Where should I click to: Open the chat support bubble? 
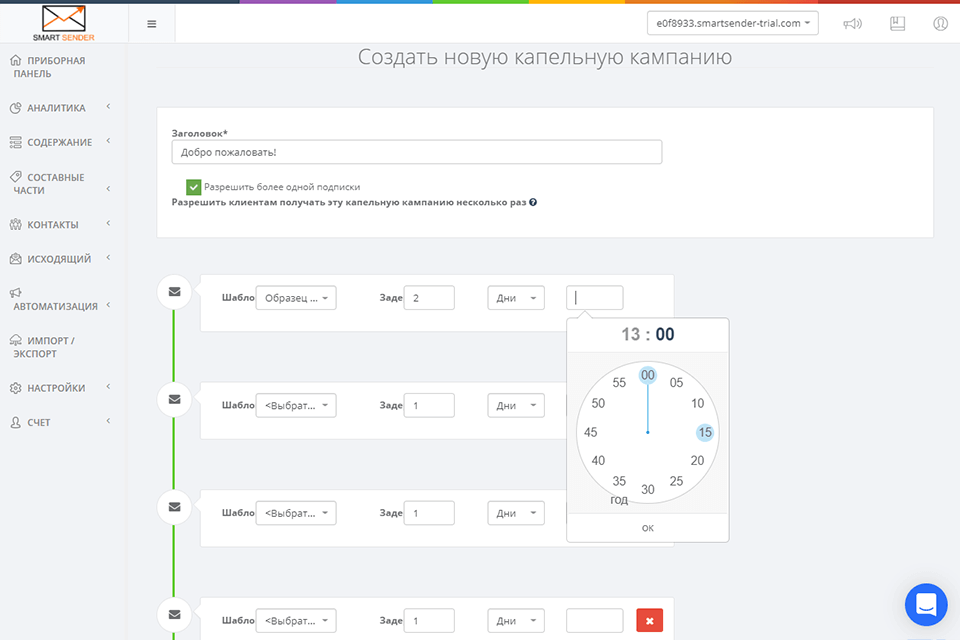[x=926, y=604]
